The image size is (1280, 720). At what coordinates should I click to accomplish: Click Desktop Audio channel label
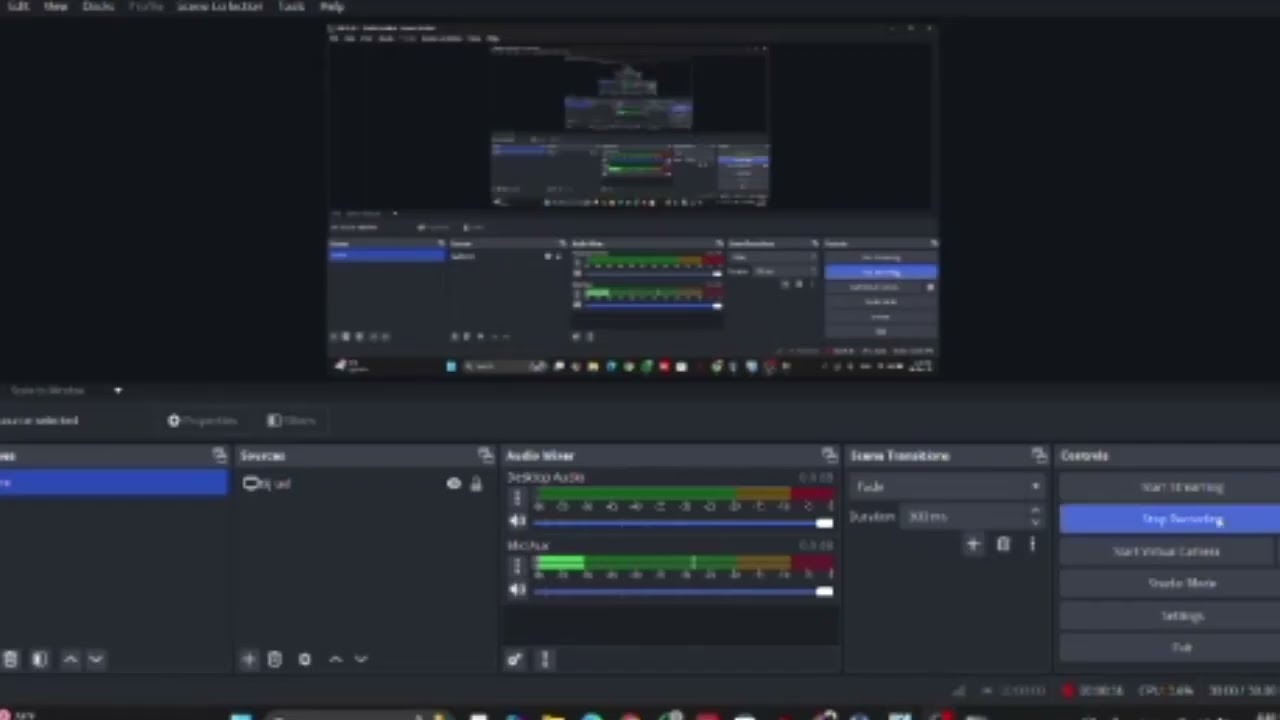(545, 477)
